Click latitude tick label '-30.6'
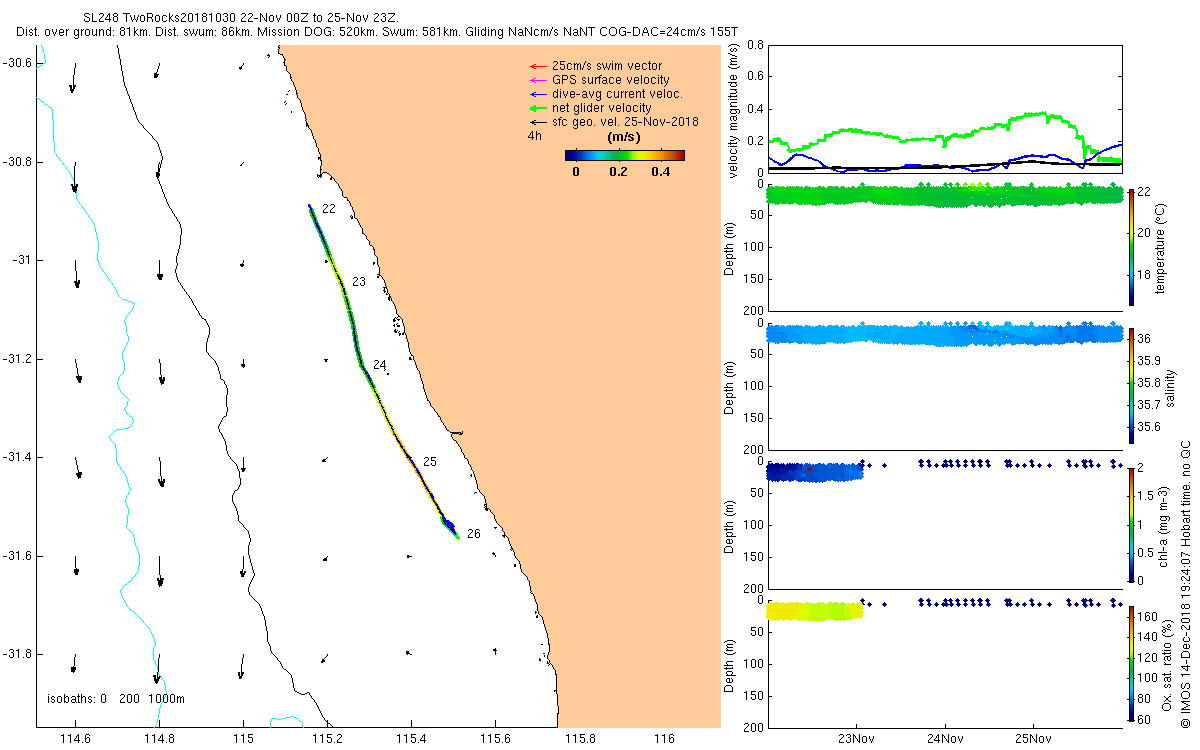1200x750 pixels. pos(17,63)
